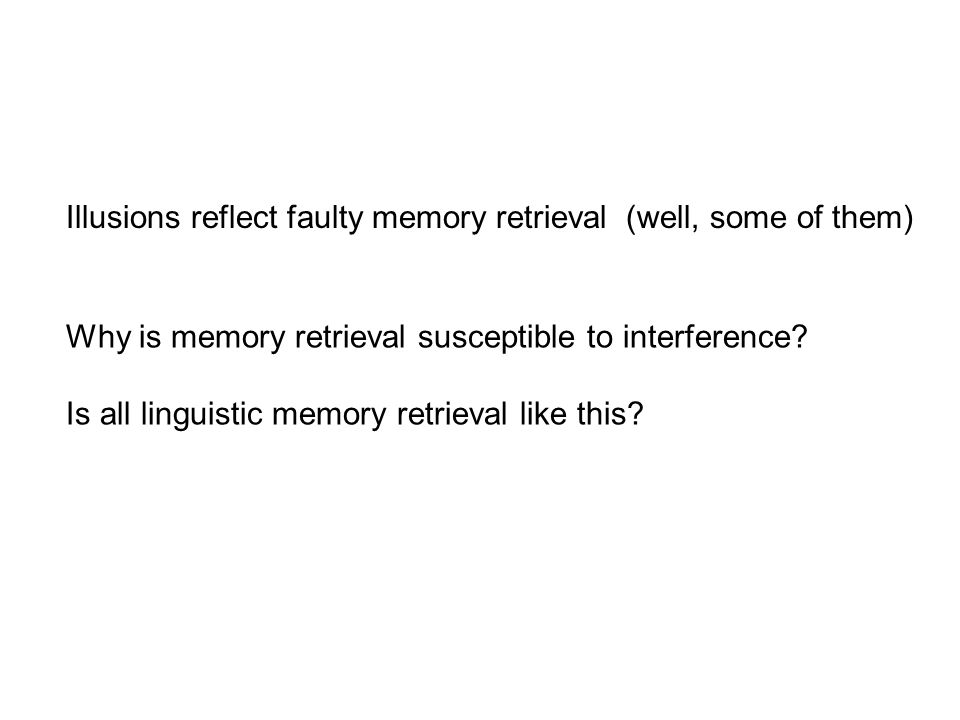
Task: Click the parenthetical "(well, some of them)"
Action: pyautogui.click(x=770, y=219)
